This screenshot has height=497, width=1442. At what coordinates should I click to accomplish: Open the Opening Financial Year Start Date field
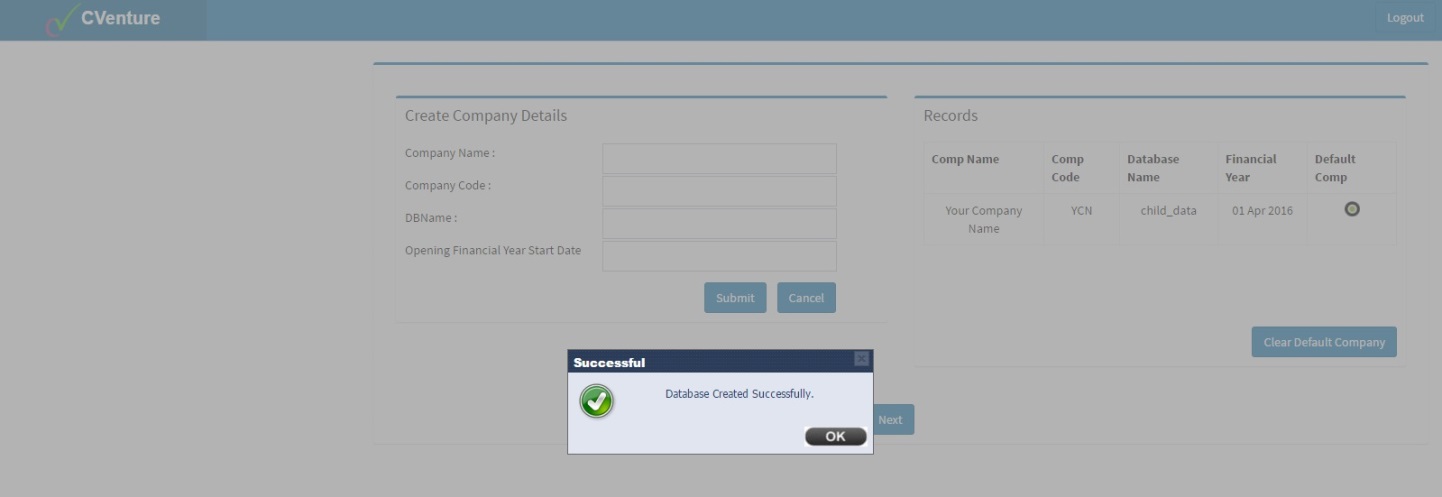click(x=719, y=256)
